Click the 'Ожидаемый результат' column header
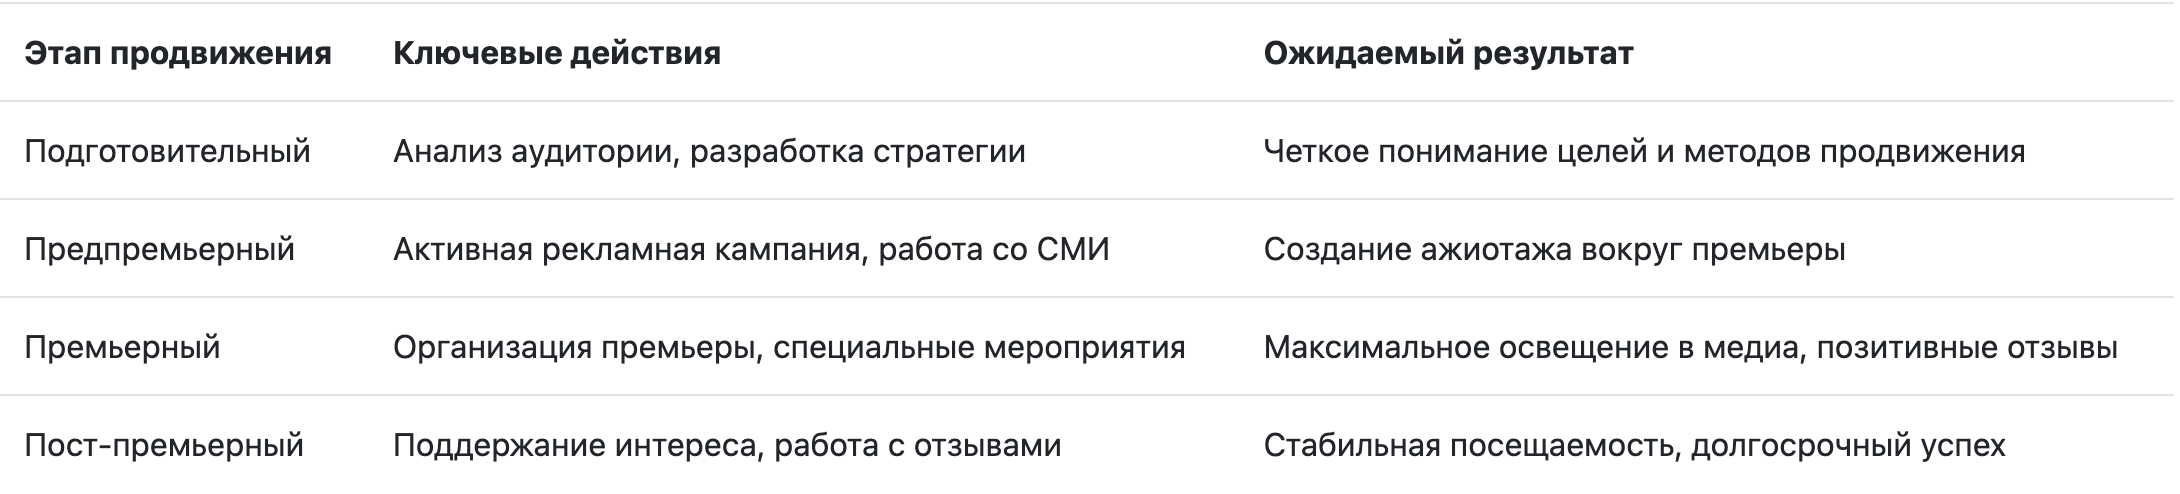This screenshot has height=494, width=2180. (x=1448, y=53)
